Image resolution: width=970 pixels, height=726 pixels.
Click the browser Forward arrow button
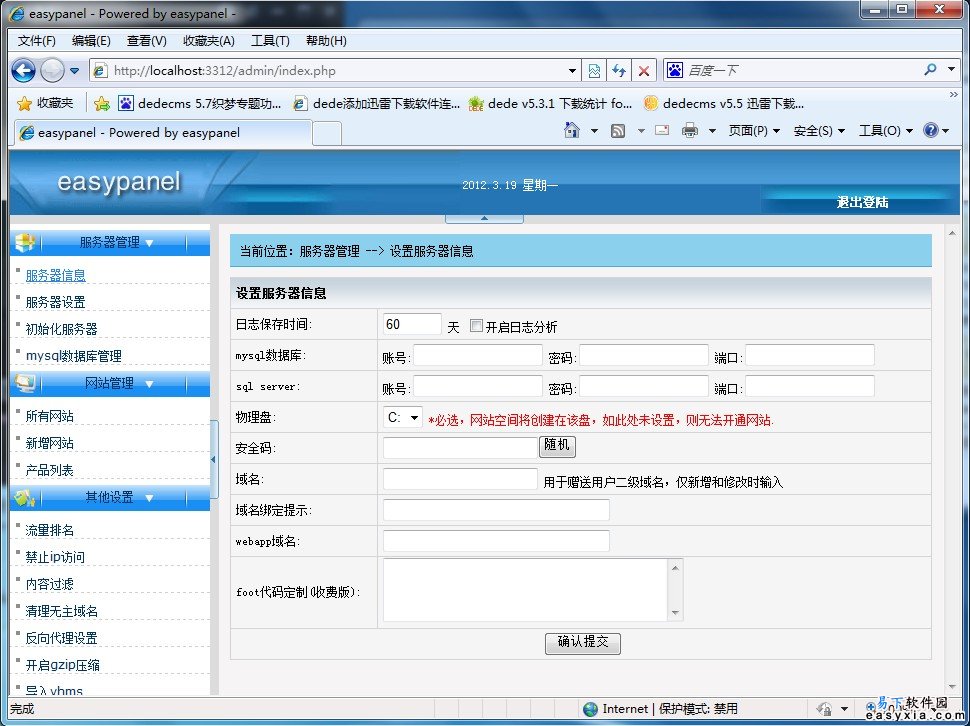click(x=52, y=70)
